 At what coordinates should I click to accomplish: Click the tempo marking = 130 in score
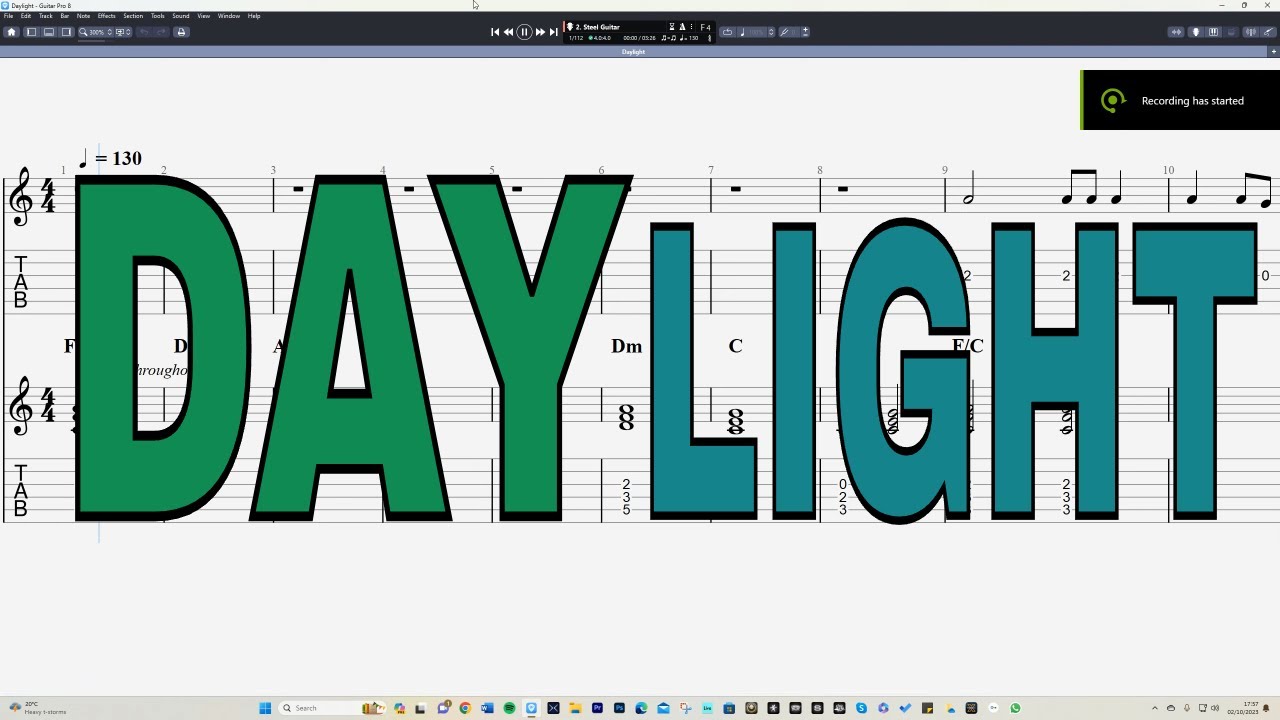click(110, 158)
